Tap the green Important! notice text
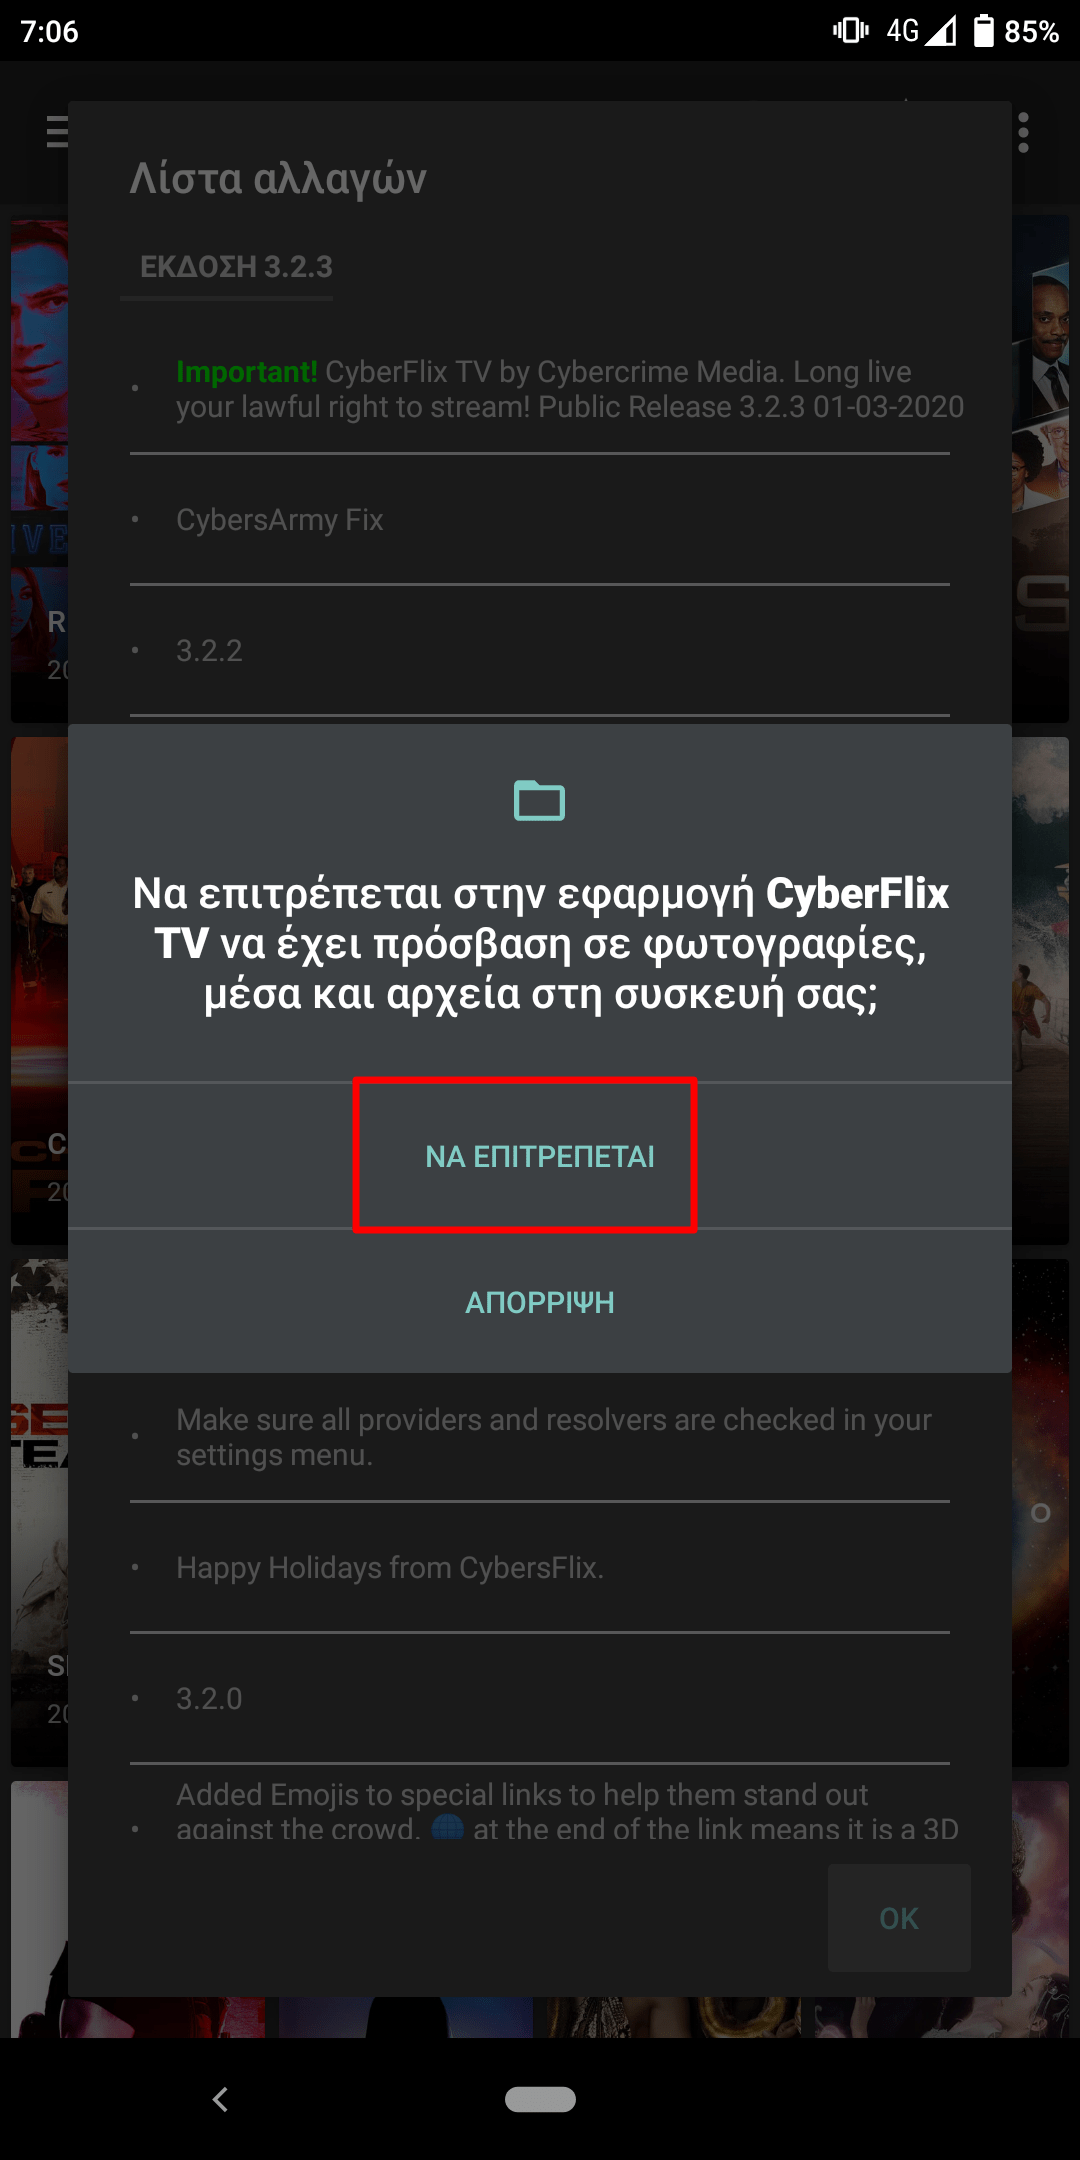1080x2160 pixels. [247, 372]
